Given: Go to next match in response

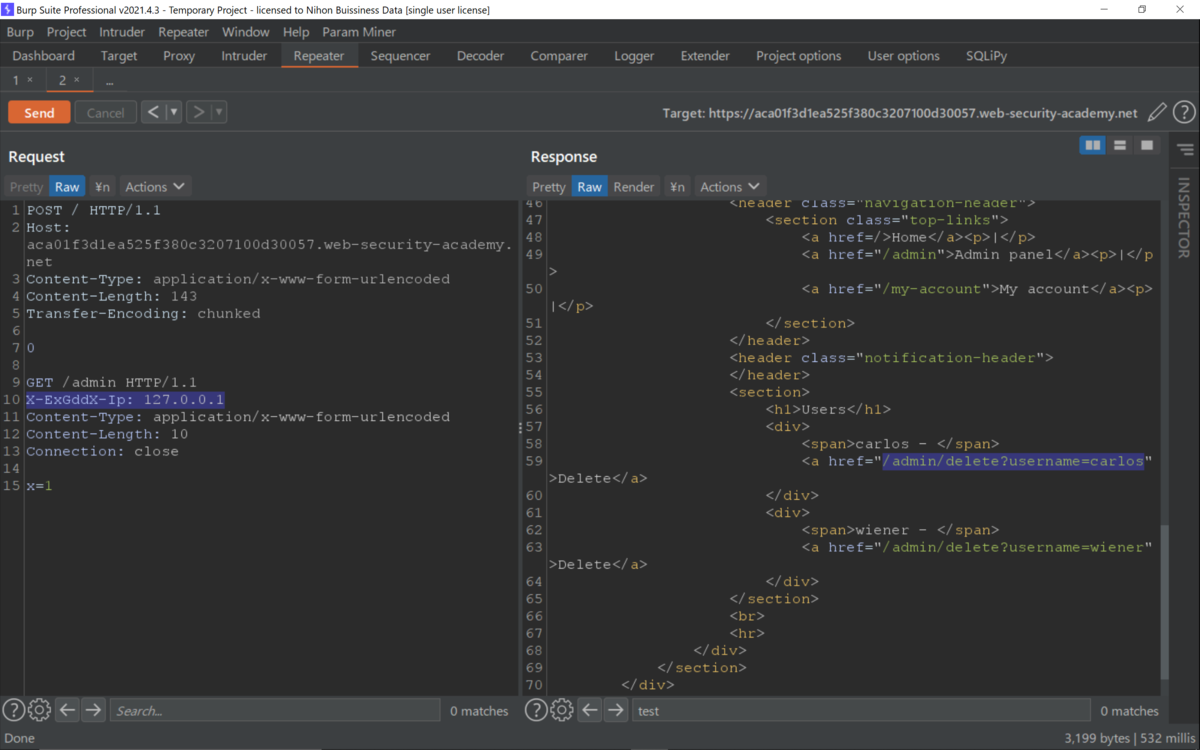Looking at the screenshot, I should click(616, 710).
